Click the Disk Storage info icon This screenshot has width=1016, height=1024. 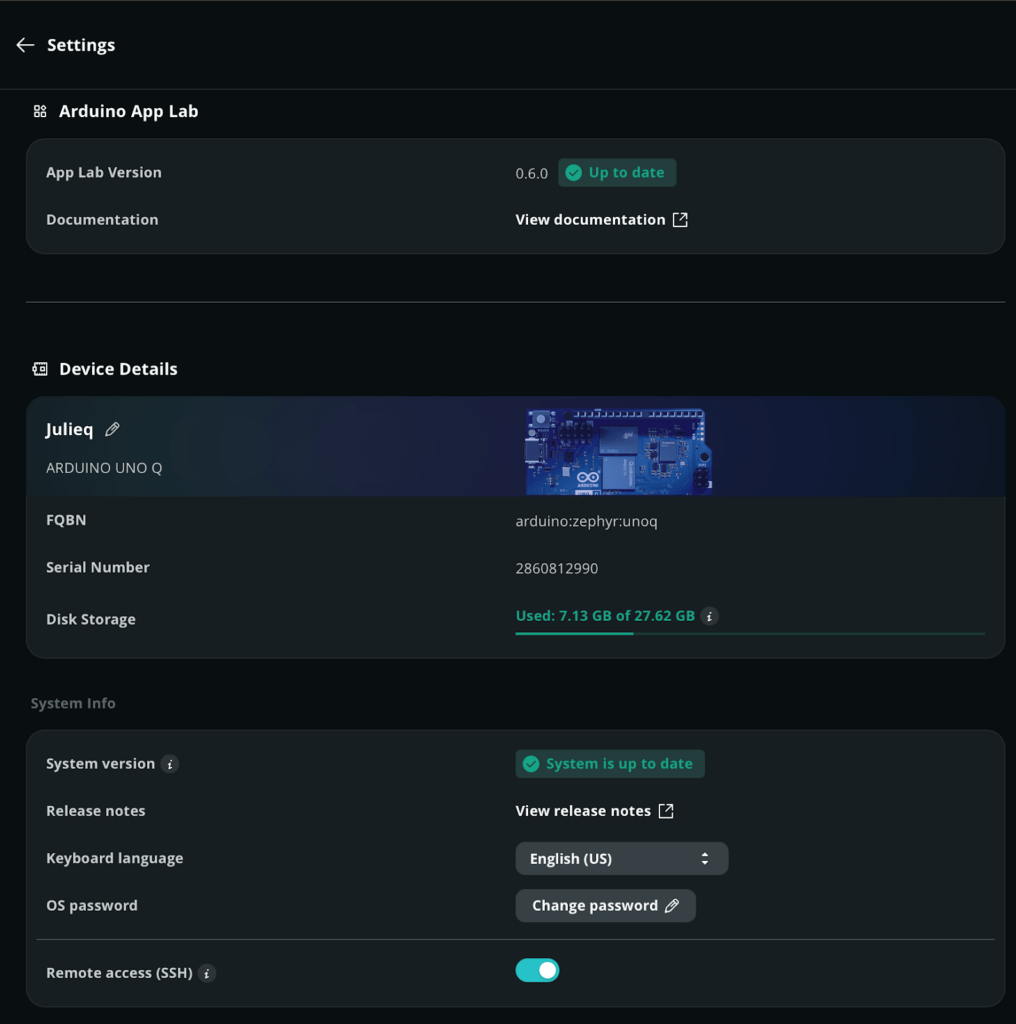709,617
